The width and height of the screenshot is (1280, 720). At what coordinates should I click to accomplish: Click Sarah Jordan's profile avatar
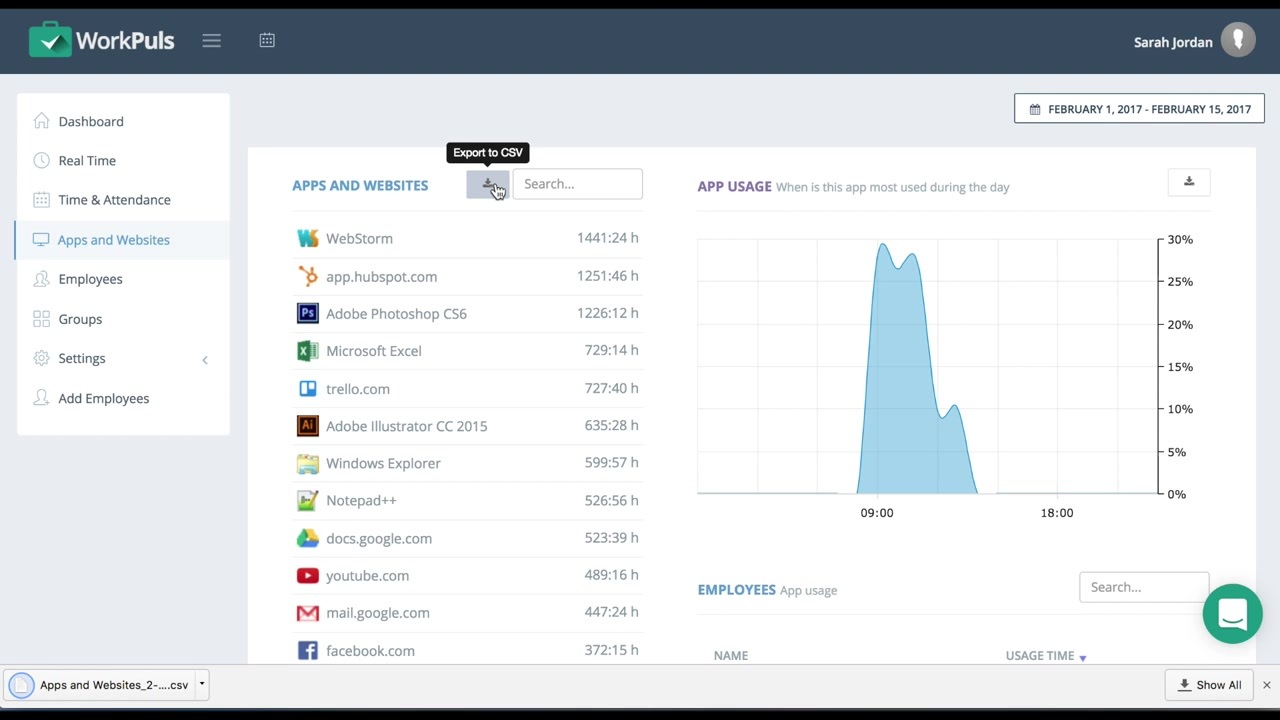point(1238,41)
